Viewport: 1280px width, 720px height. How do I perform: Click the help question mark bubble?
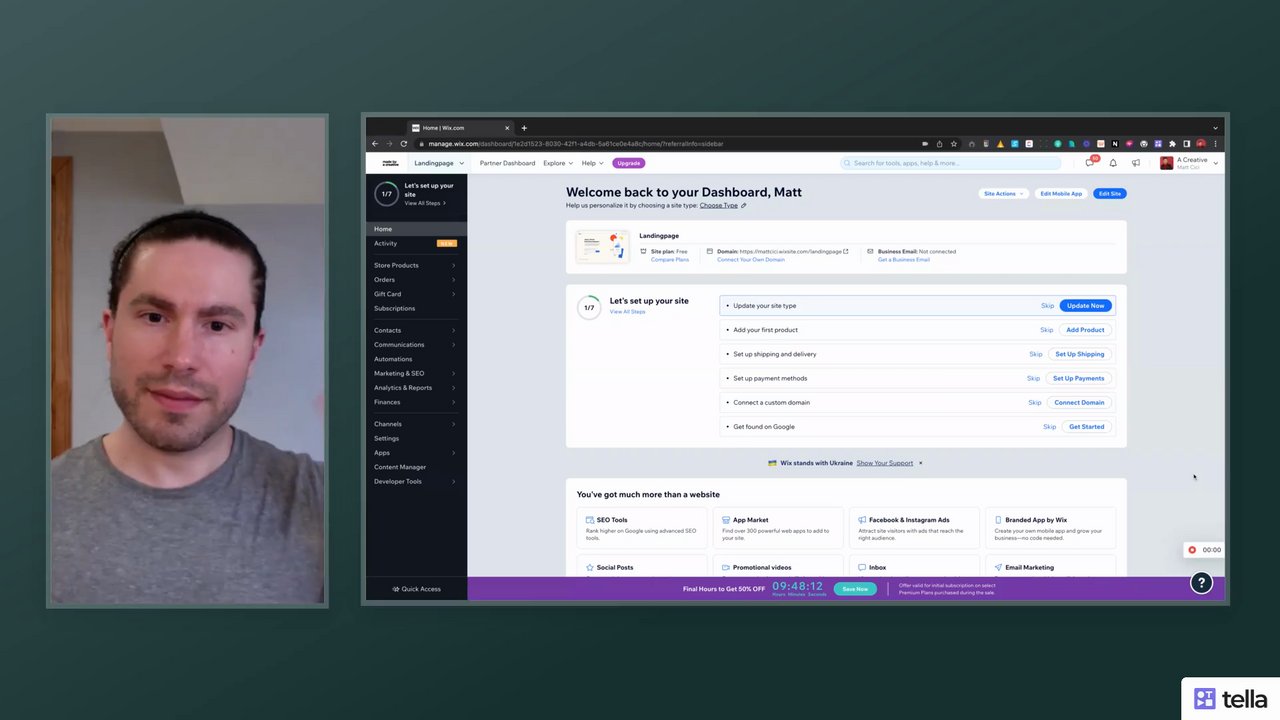[1201, 583]
